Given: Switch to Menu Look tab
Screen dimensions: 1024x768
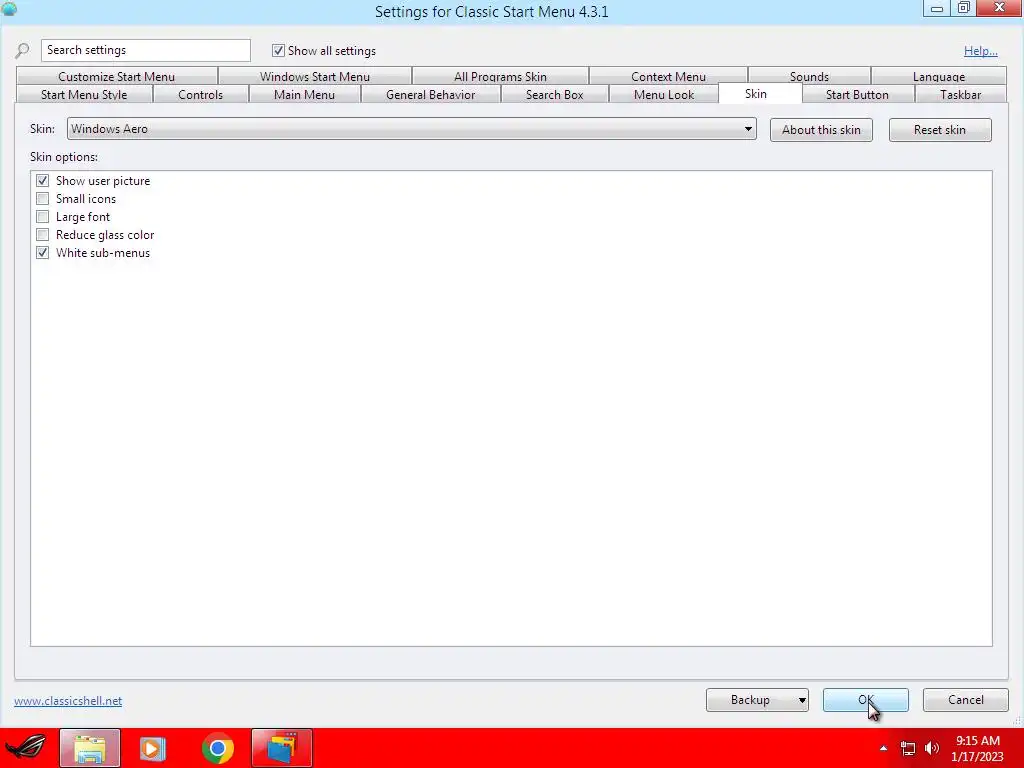Looking at the screenshot, I should (x=664, y=95).
